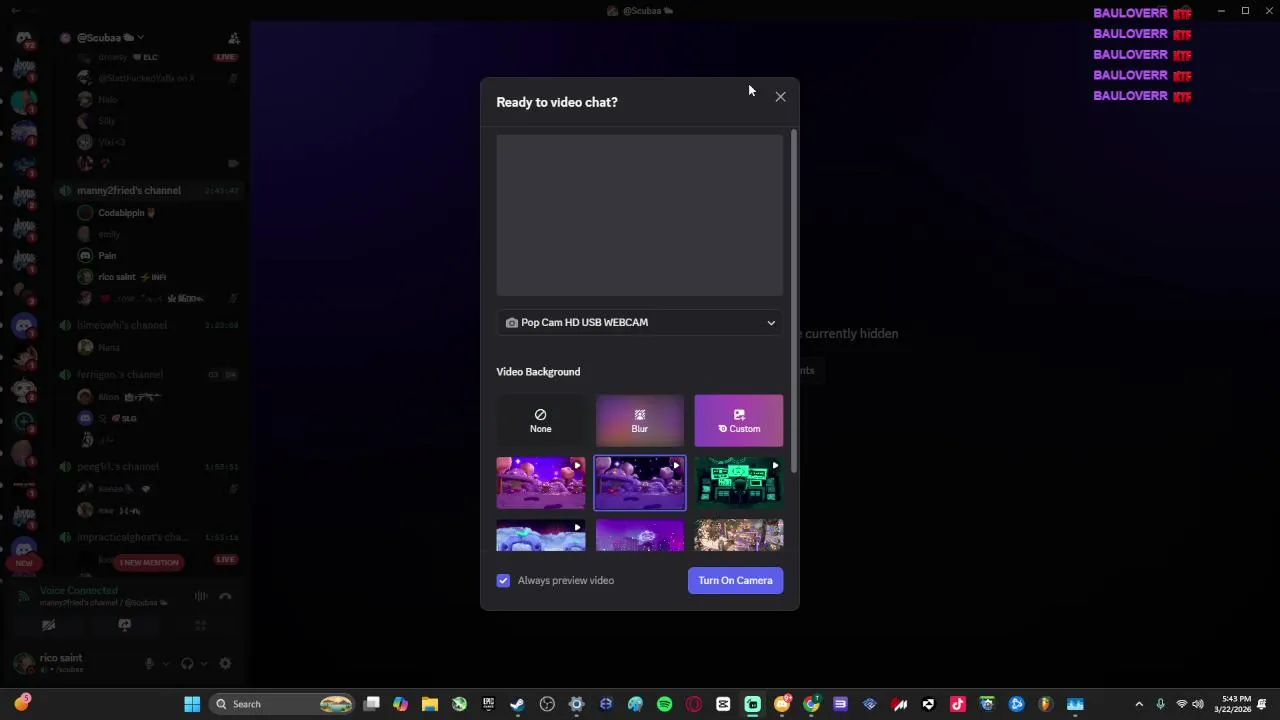This screenshot has height=720, width=1280.
Task: Click the invite people icon beside @Scubaa
Action: click(x=233, y=38)
